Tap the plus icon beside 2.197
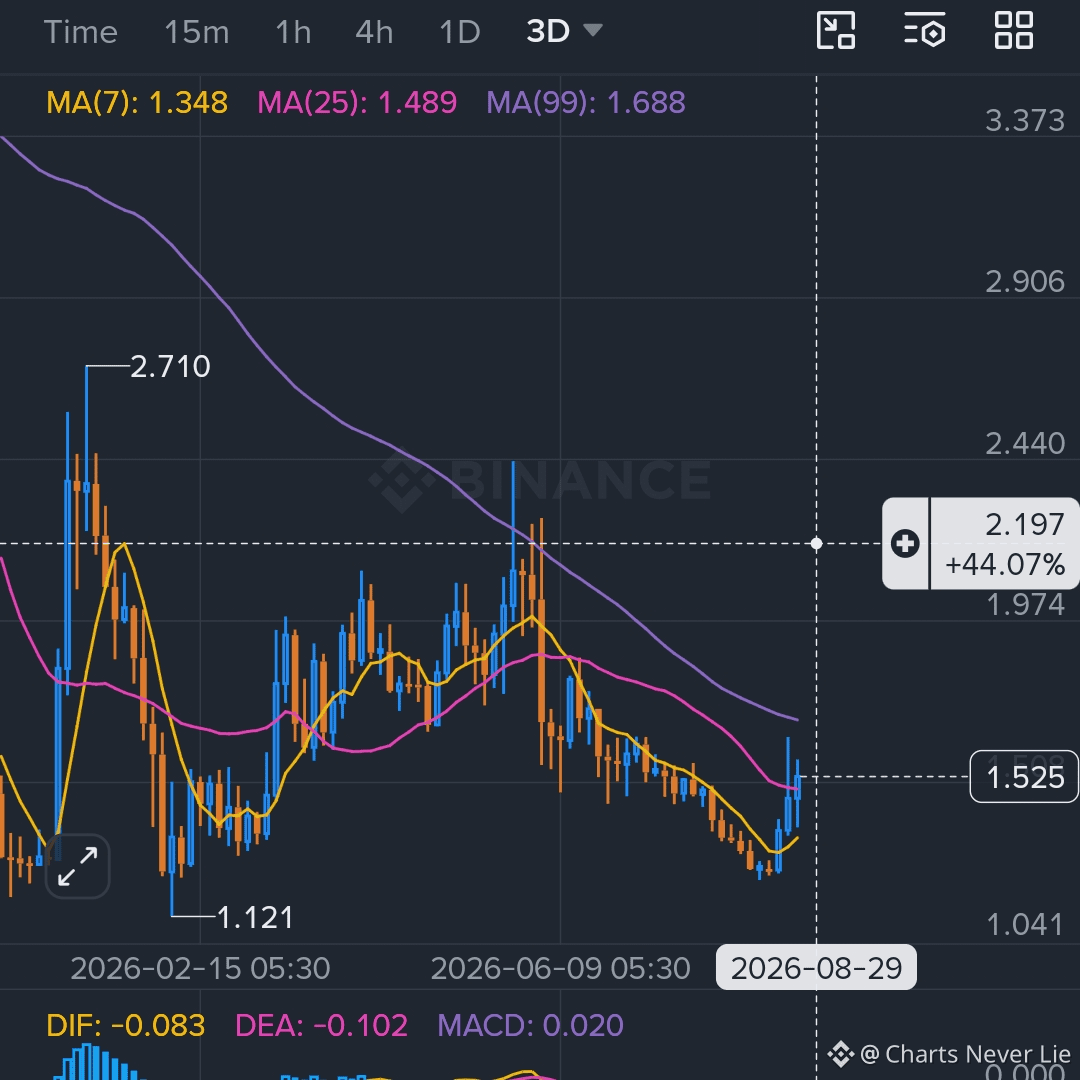Screen dimensions: 1080x1080 [x=905, y=543]
